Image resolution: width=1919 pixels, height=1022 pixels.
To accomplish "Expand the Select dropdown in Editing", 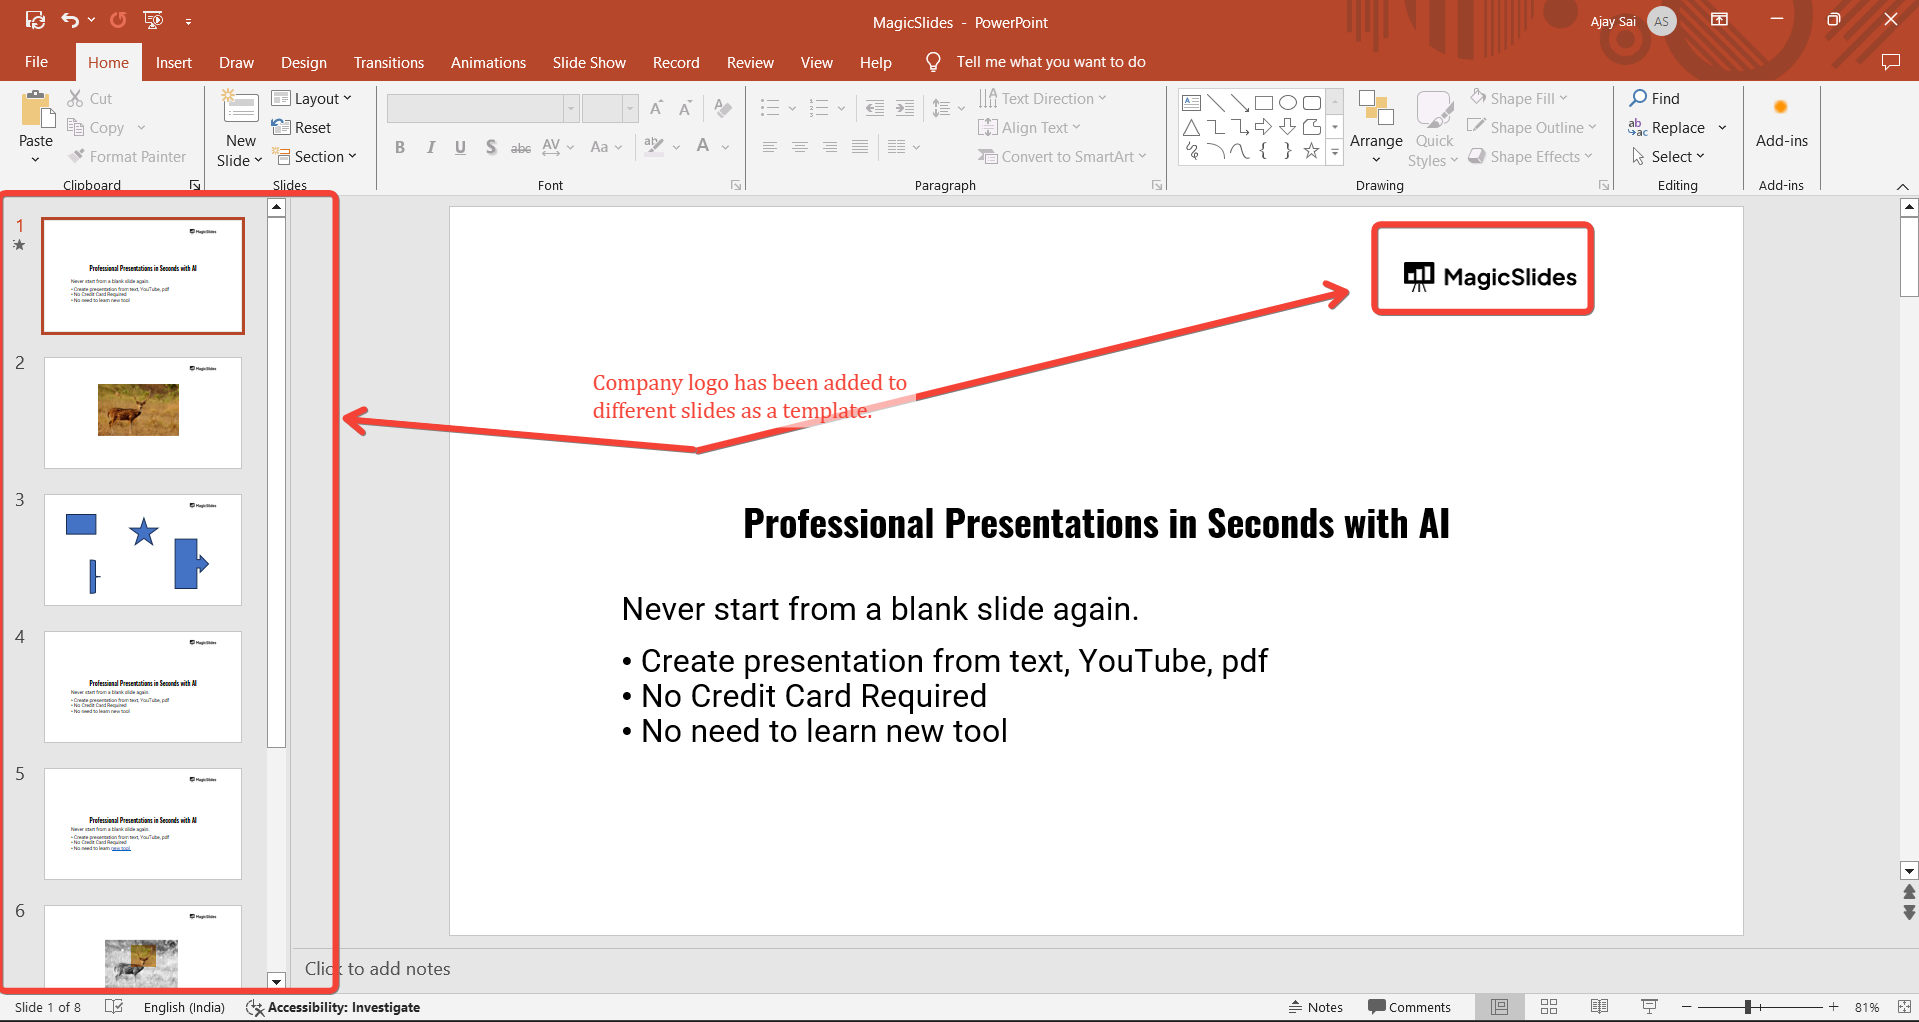I will pyautogui.click(x=1669, y=157).
